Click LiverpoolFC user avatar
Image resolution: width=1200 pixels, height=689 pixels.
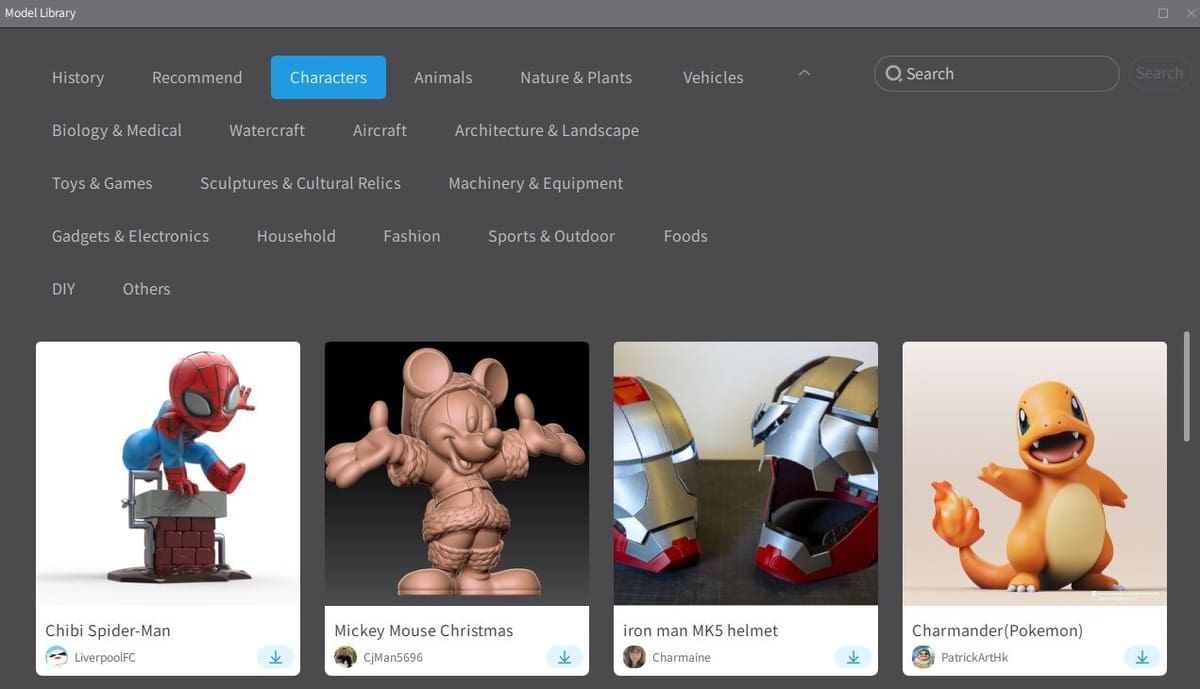(x=57, y=657)
